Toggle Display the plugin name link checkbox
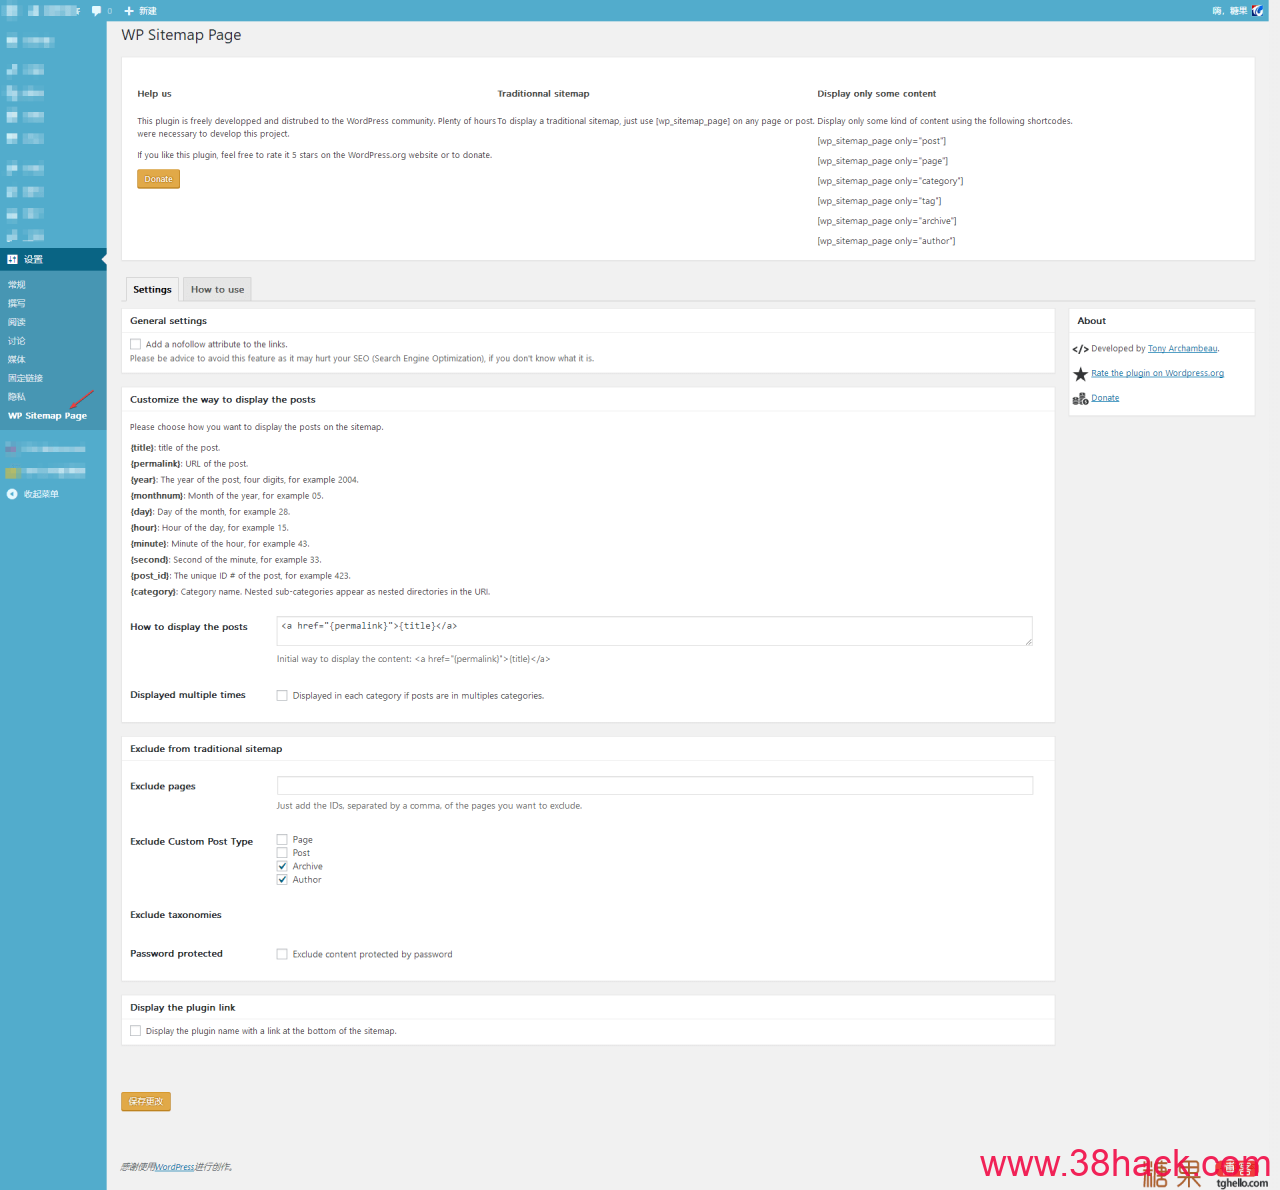This screenshot has width=1280, height=1190. click(135, 1031)
